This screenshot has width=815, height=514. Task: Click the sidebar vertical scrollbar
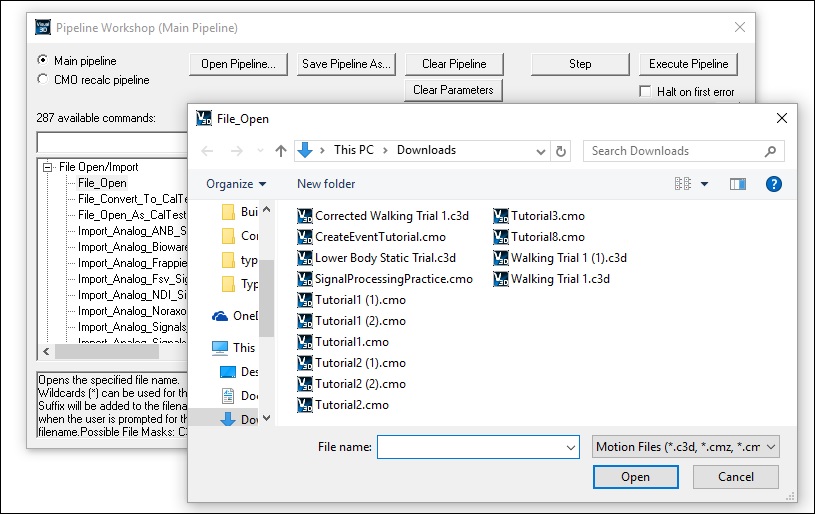[x=267, y=300]
